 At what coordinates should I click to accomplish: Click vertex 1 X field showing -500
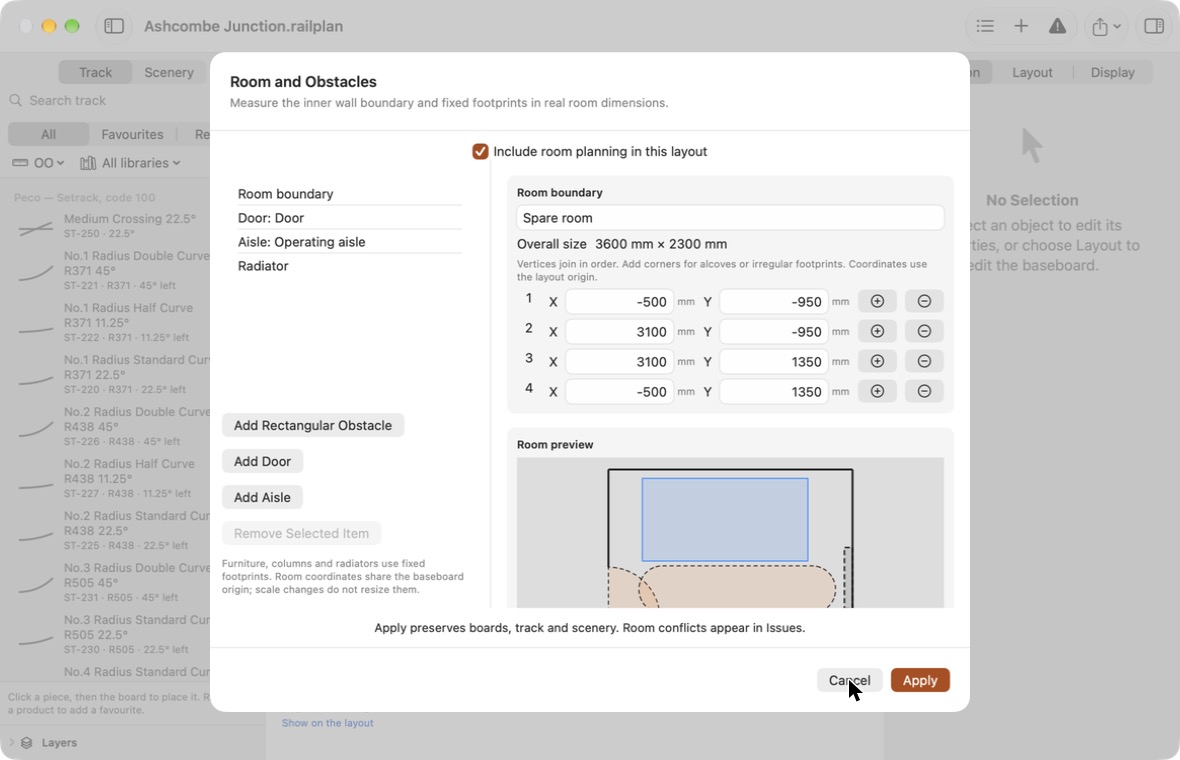pos(619,302)
